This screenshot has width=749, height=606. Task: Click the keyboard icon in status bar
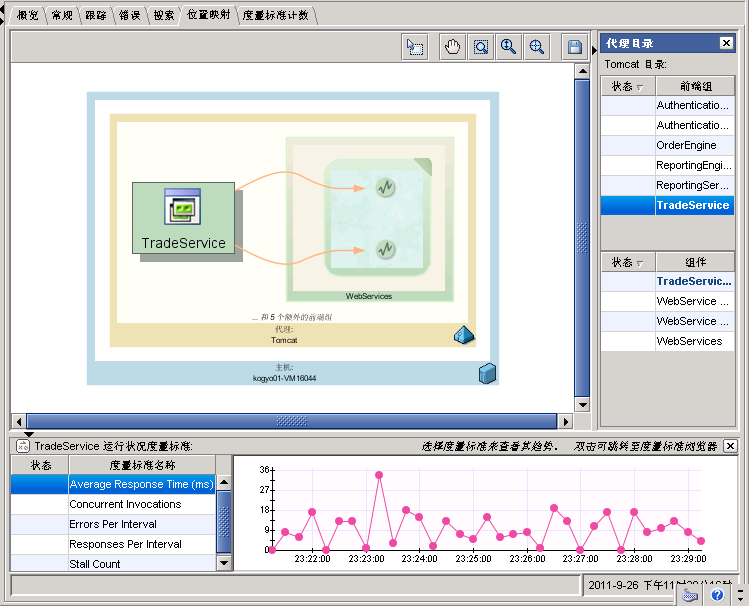689,595
